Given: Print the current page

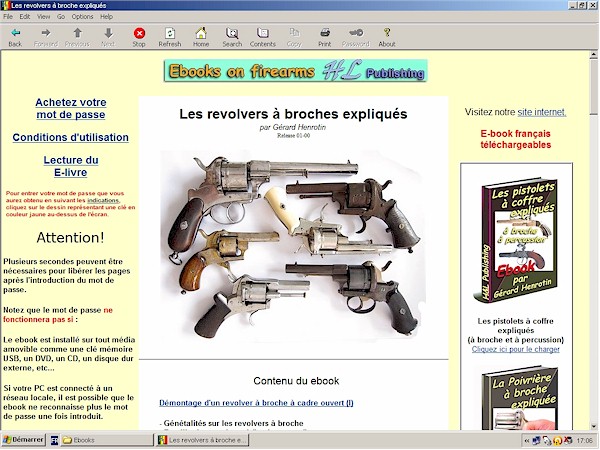Looking at the screenshot, I should click(325, 37).
